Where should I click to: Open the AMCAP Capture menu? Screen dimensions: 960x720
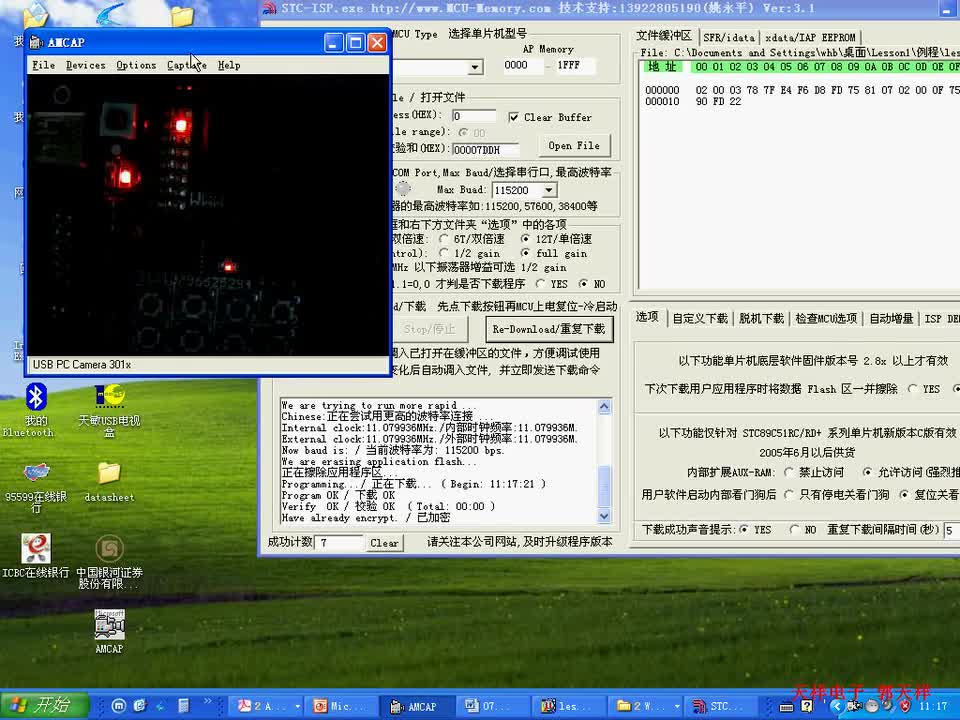[x=187, y=65]
